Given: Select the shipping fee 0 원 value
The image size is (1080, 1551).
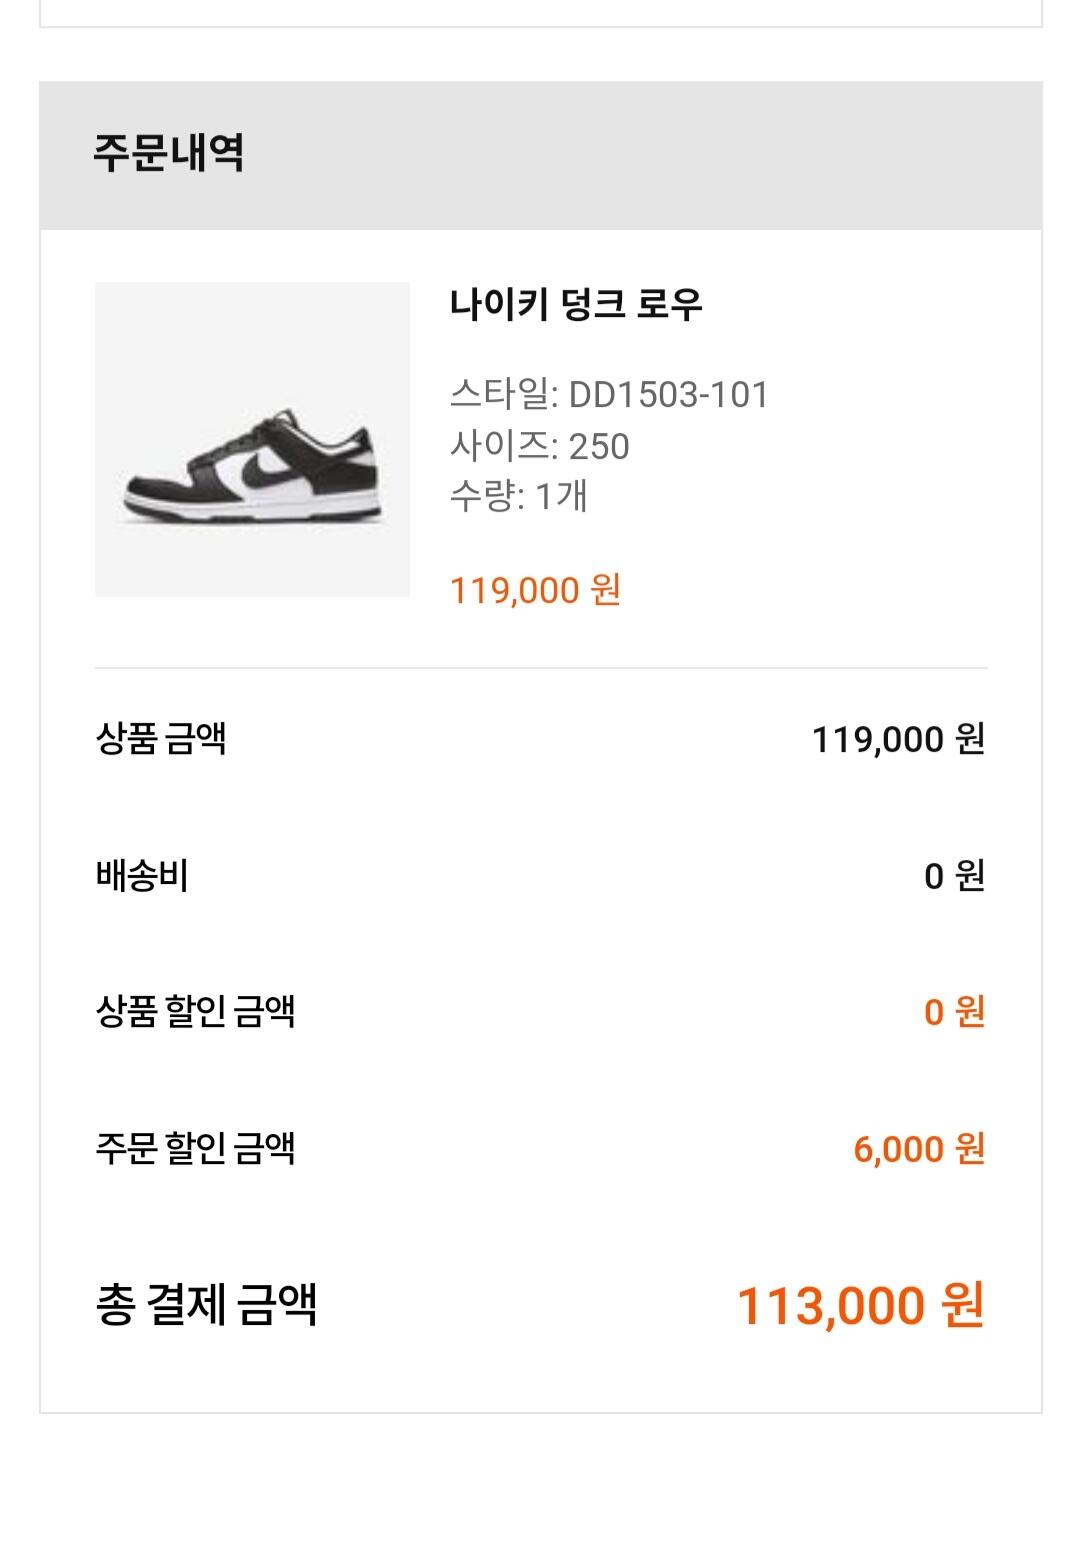Looking at the screenshot, I should click(954, 876).
